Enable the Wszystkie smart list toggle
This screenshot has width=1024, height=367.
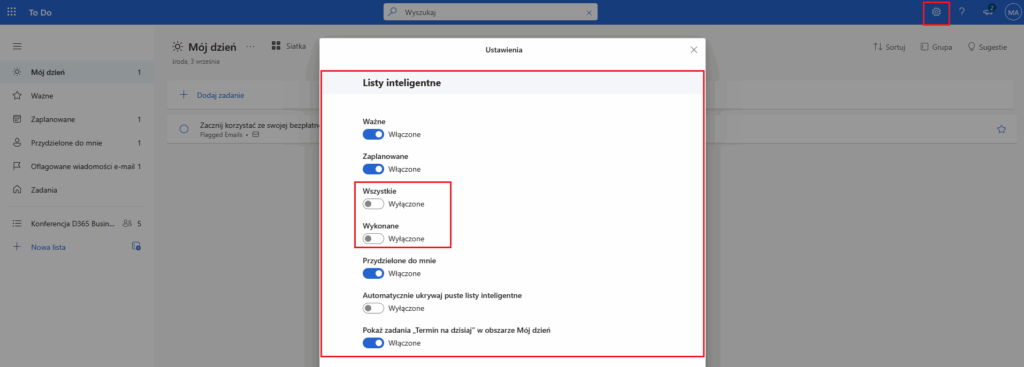374,204
